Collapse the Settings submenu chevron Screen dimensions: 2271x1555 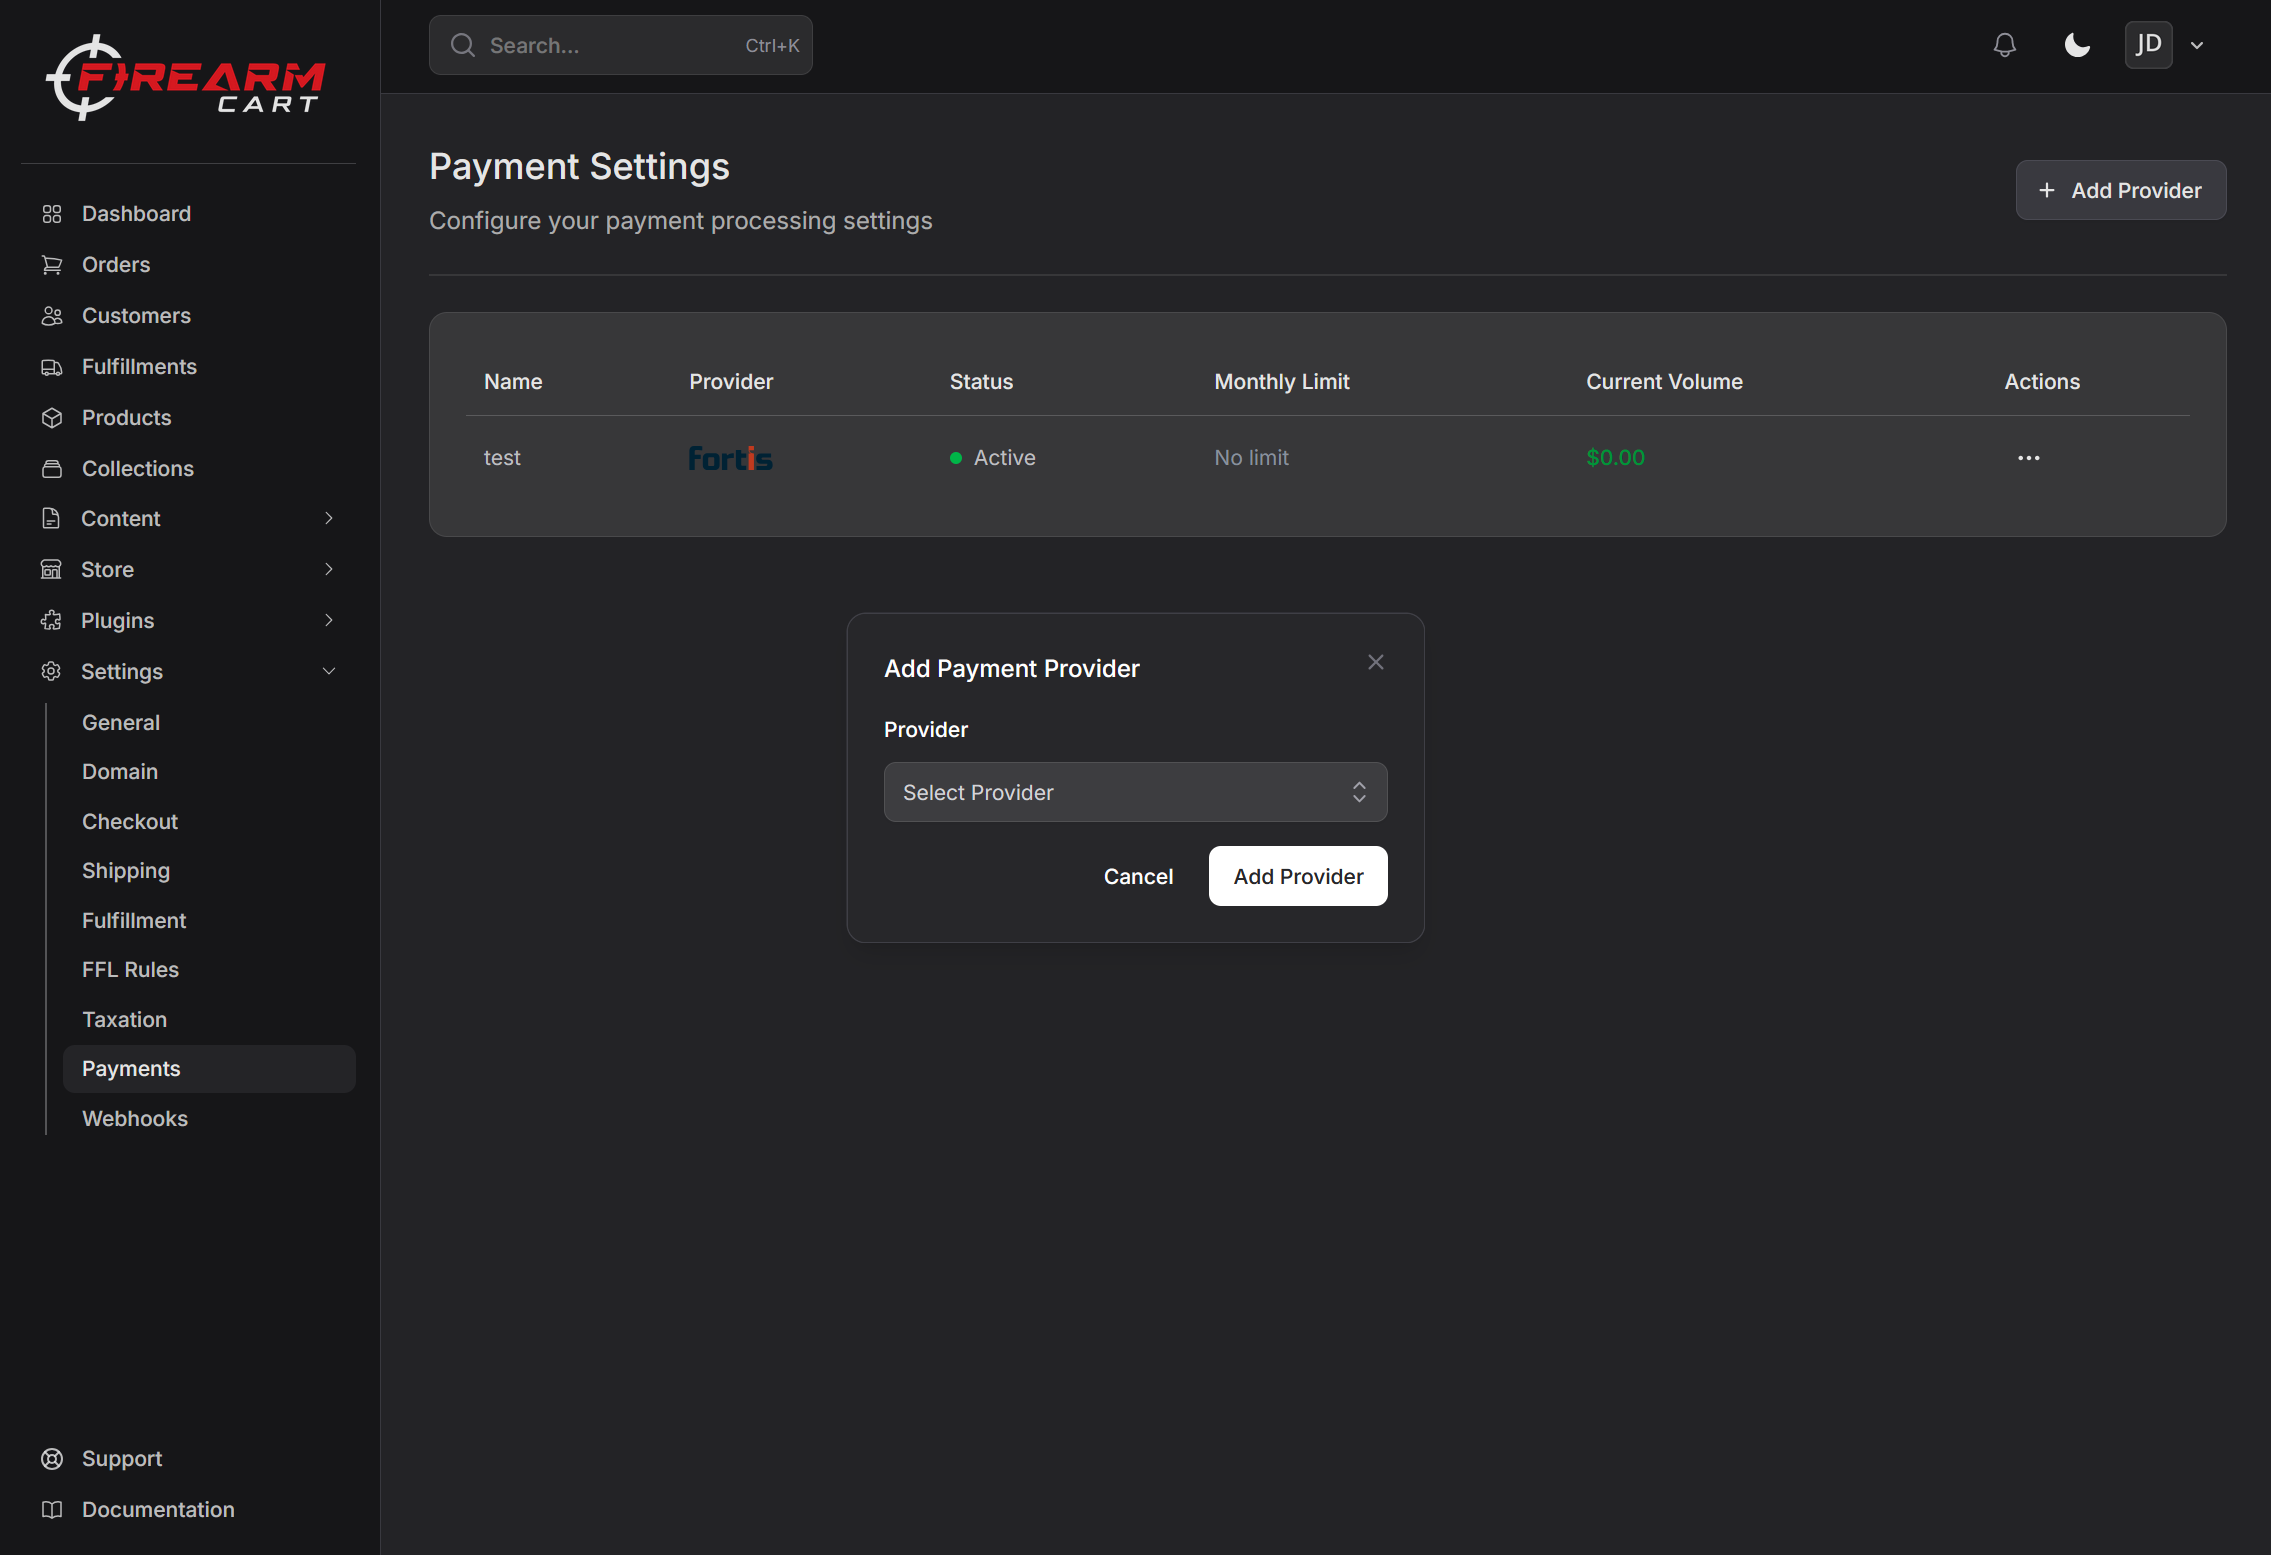[329, 671]
